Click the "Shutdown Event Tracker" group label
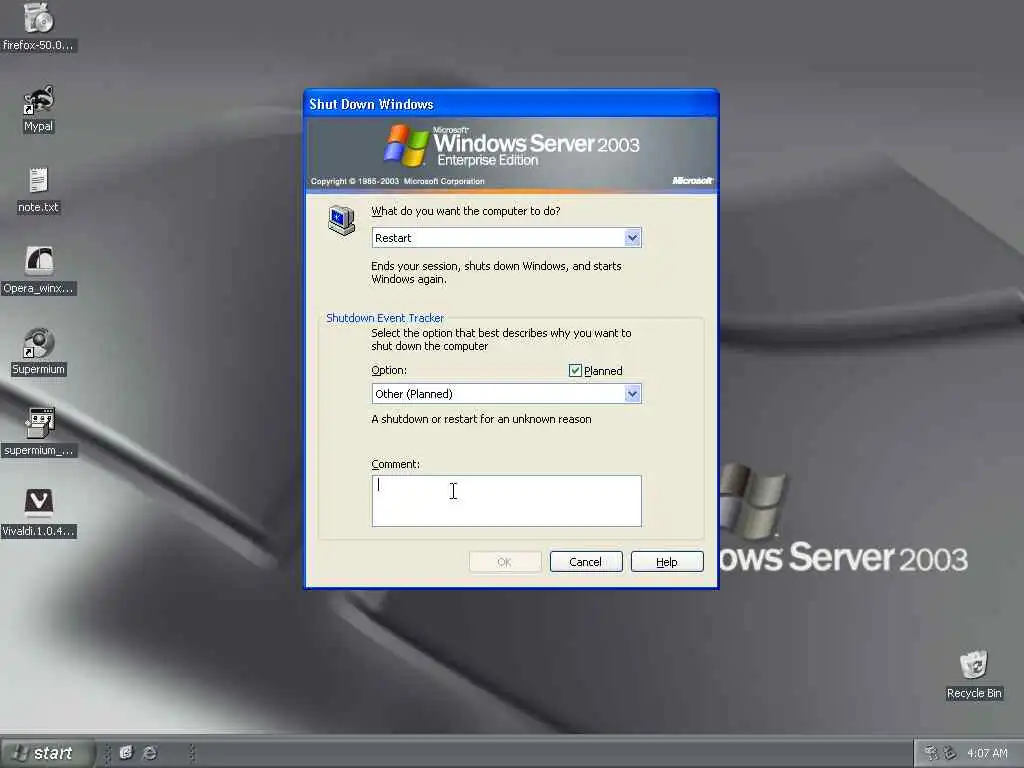The width and height of the screenshot is (1024, 768). [x=385, y=318]
